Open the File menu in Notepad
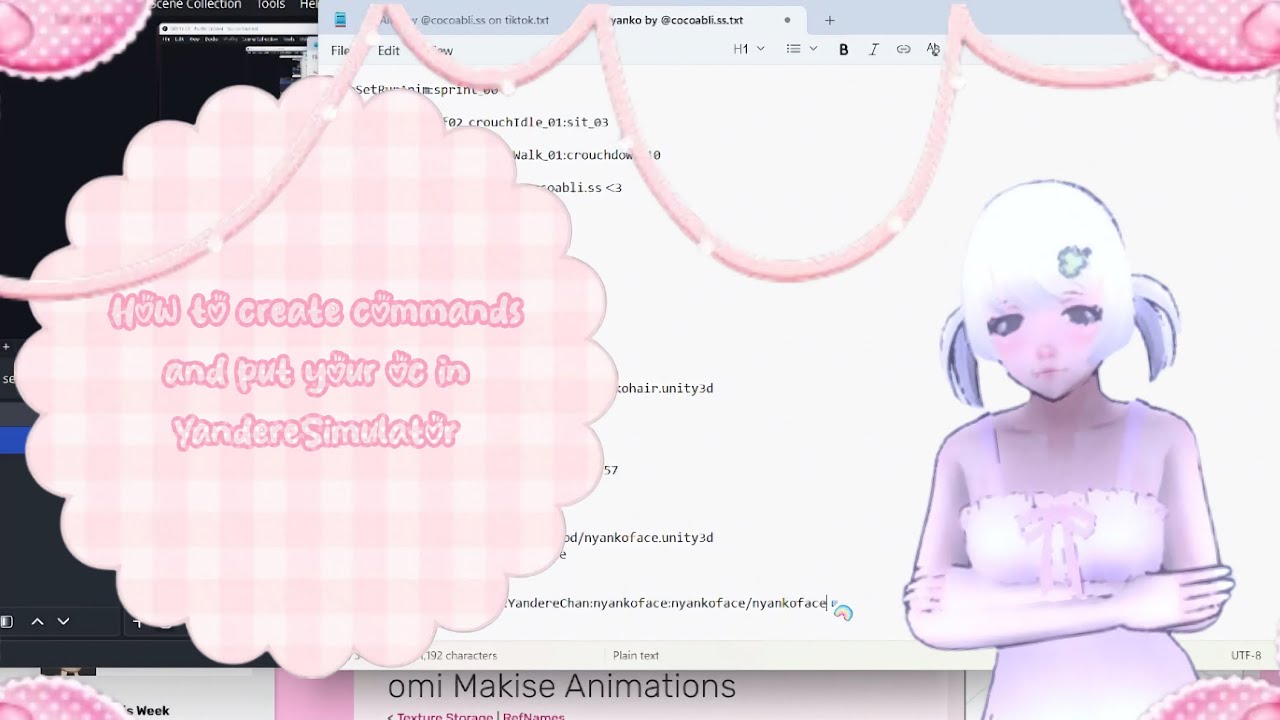 [x=340, y=51]
